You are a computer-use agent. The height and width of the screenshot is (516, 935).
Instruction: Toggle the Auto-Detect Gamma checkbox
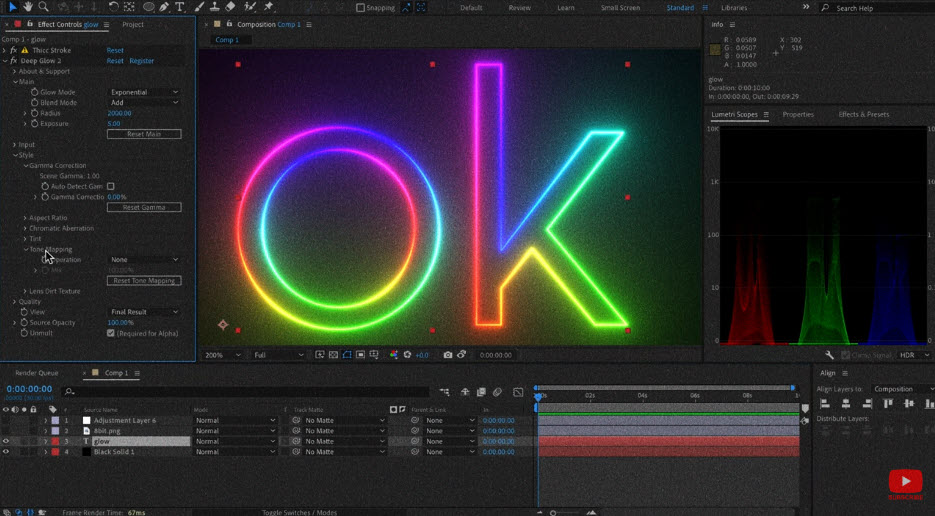coord(110,186)
